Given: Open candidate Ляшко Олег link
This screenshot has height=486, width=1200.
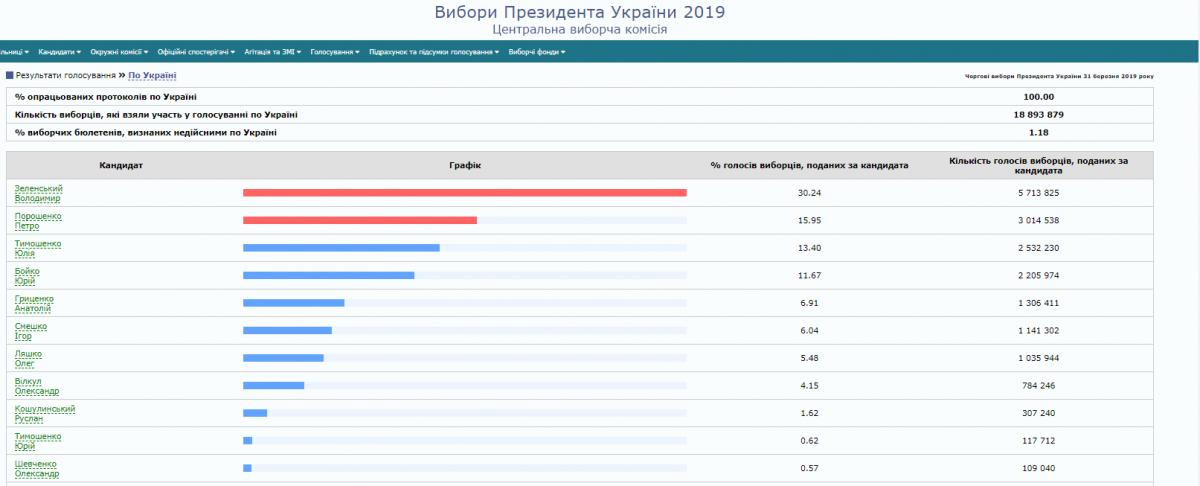Looking at the screenshot, I should 28,358.
